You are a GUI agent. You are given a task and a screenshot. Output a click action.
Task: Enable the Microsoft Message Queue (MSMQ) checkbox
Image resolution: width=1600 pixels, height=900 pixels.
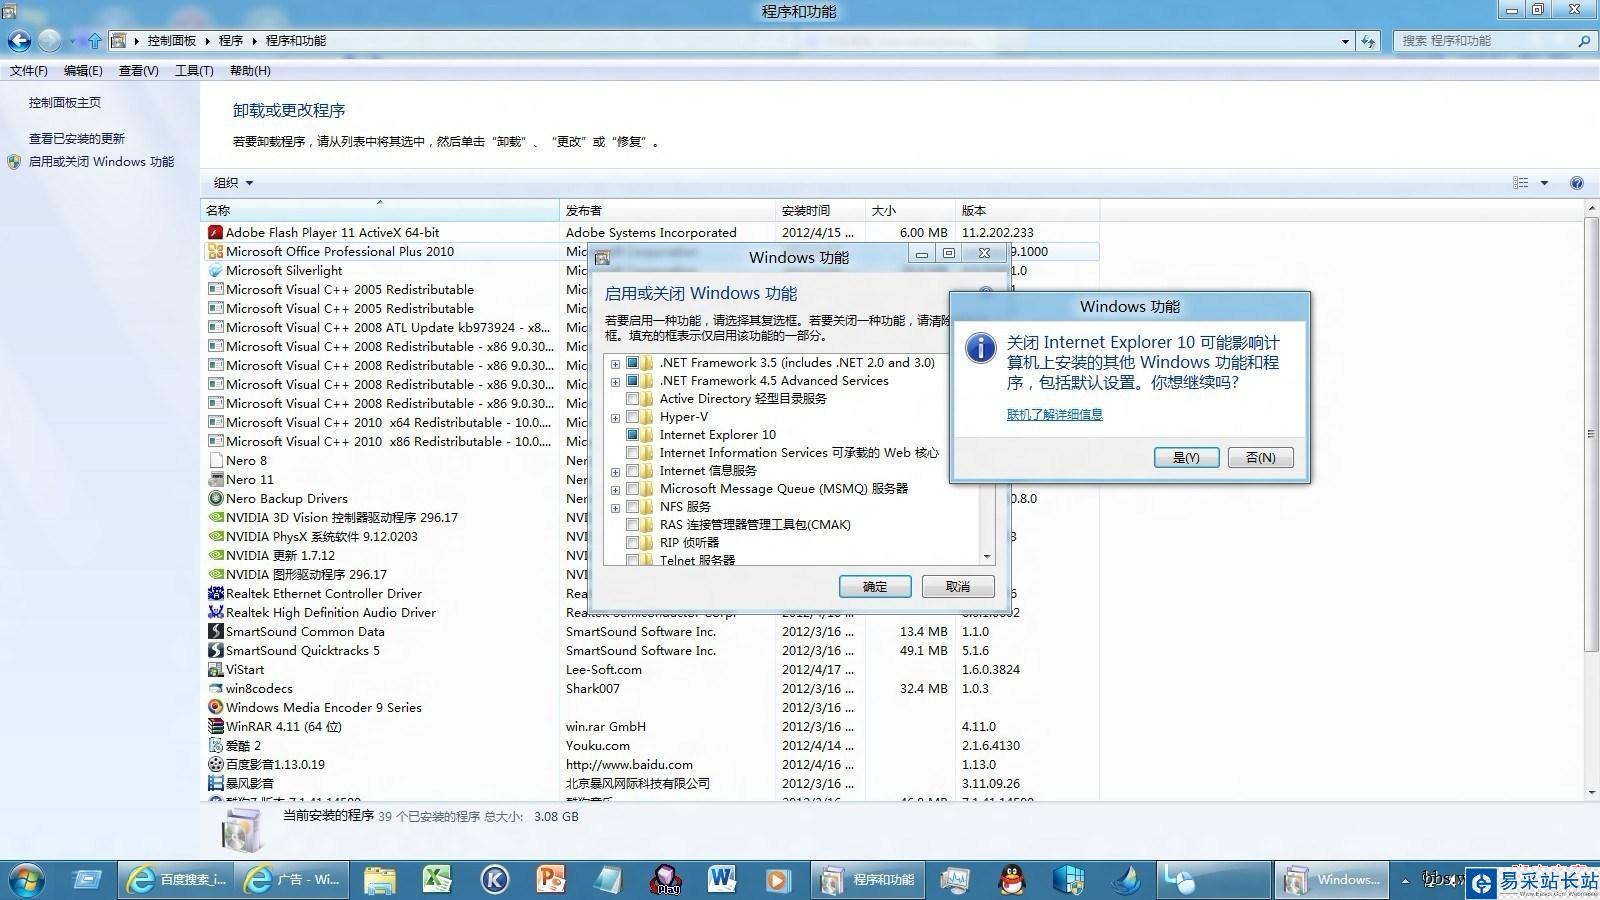[632, 489]
